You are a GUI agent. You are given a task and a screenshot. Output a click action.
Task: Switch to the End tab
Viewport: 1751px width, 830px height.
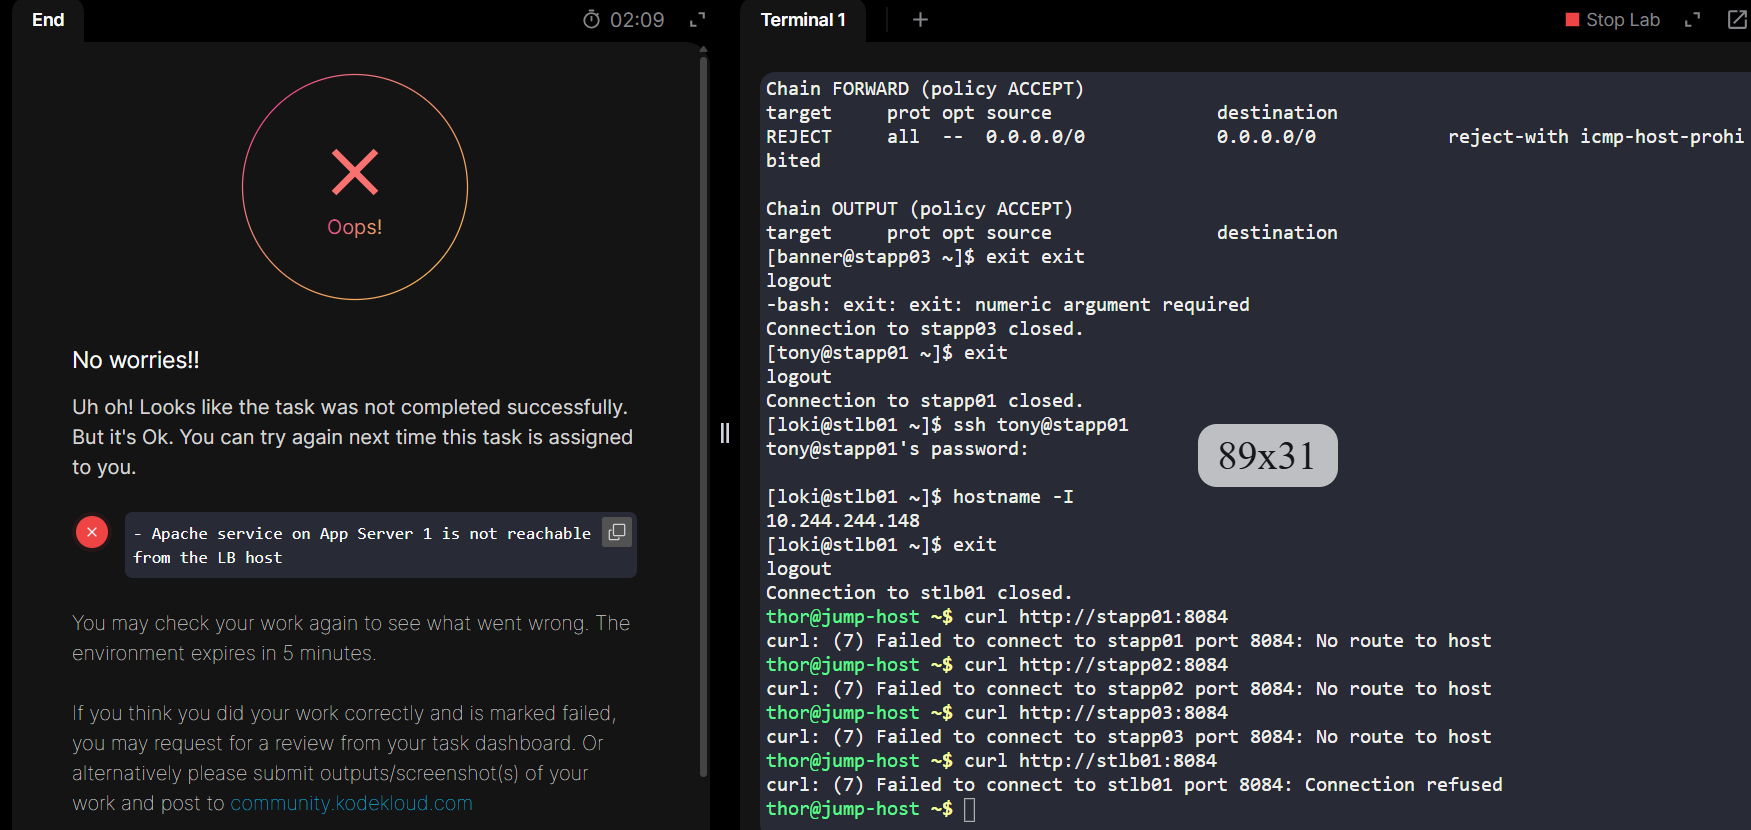coord(48,20)
